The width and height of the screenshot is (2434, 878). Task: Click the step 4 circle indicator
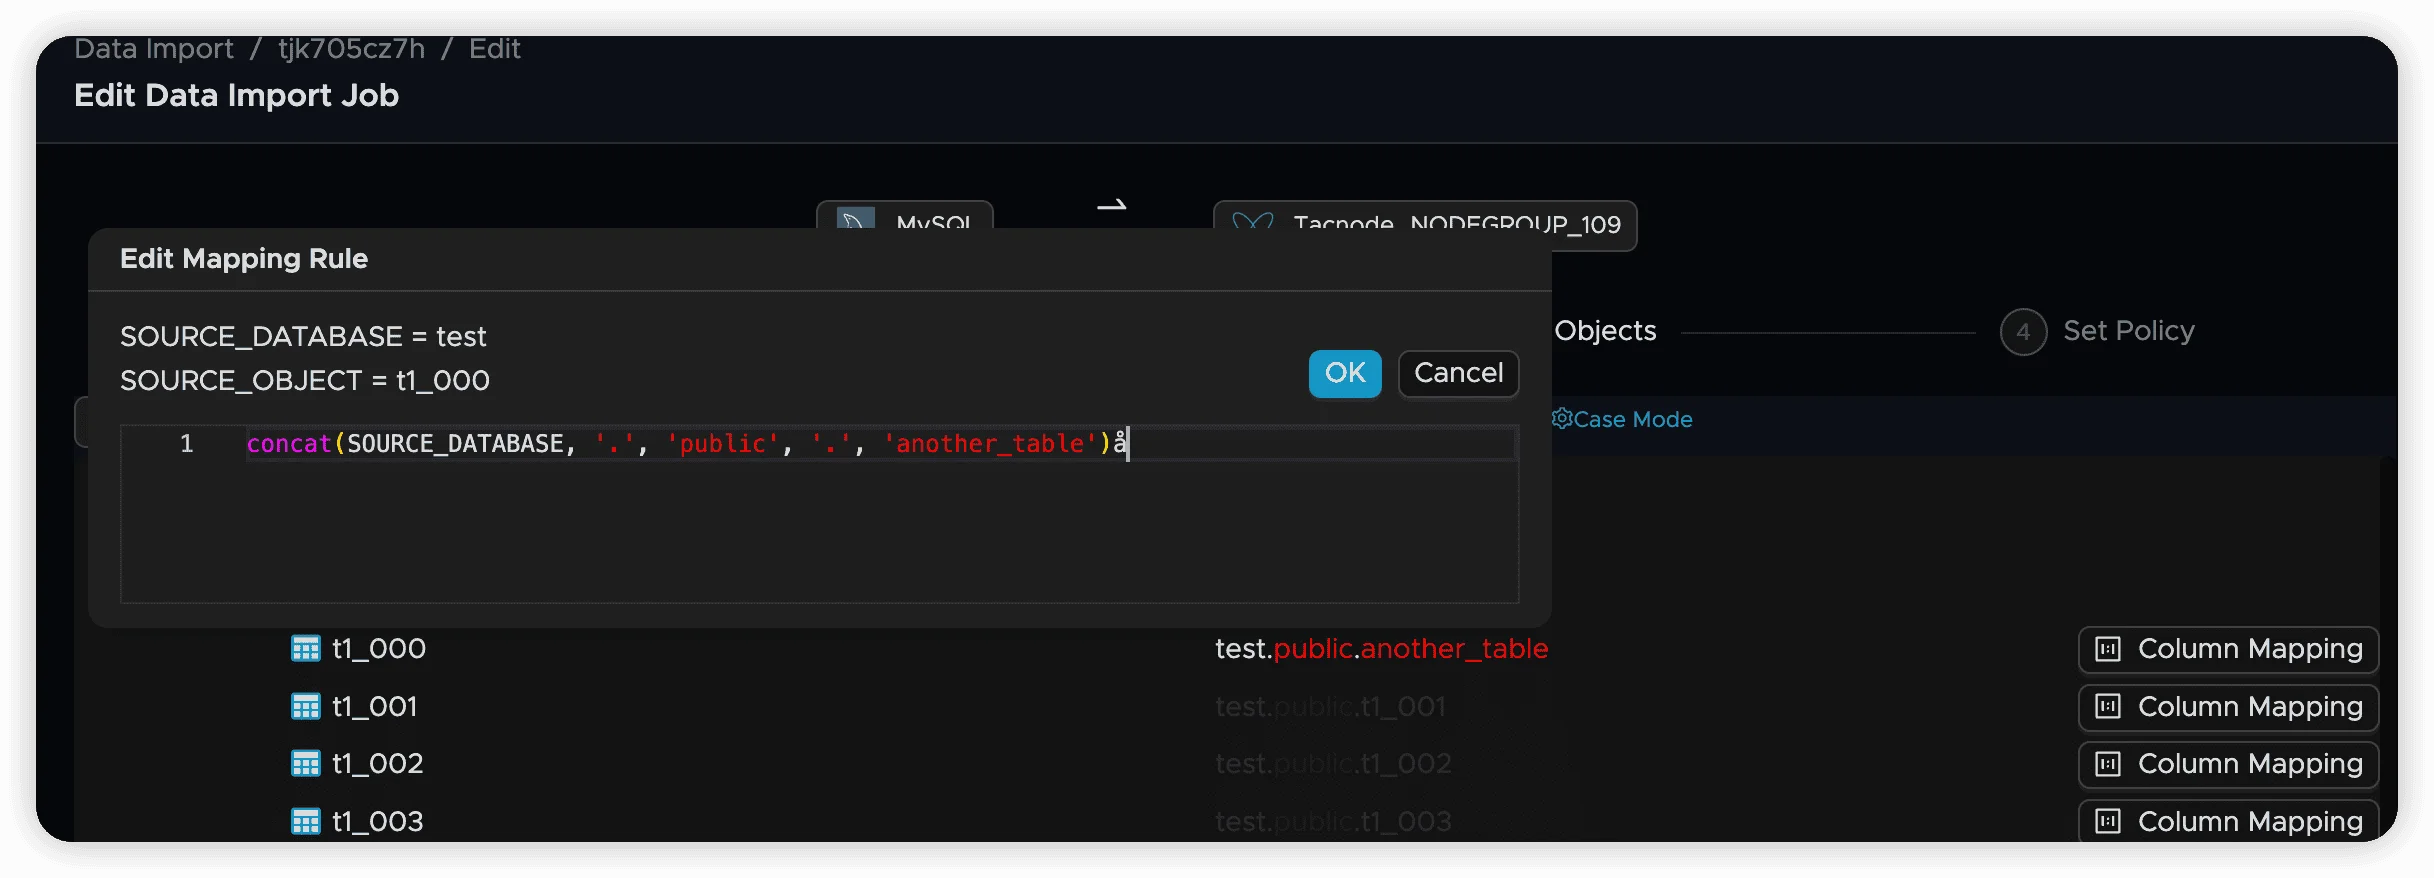click(x=2023, y=332)
